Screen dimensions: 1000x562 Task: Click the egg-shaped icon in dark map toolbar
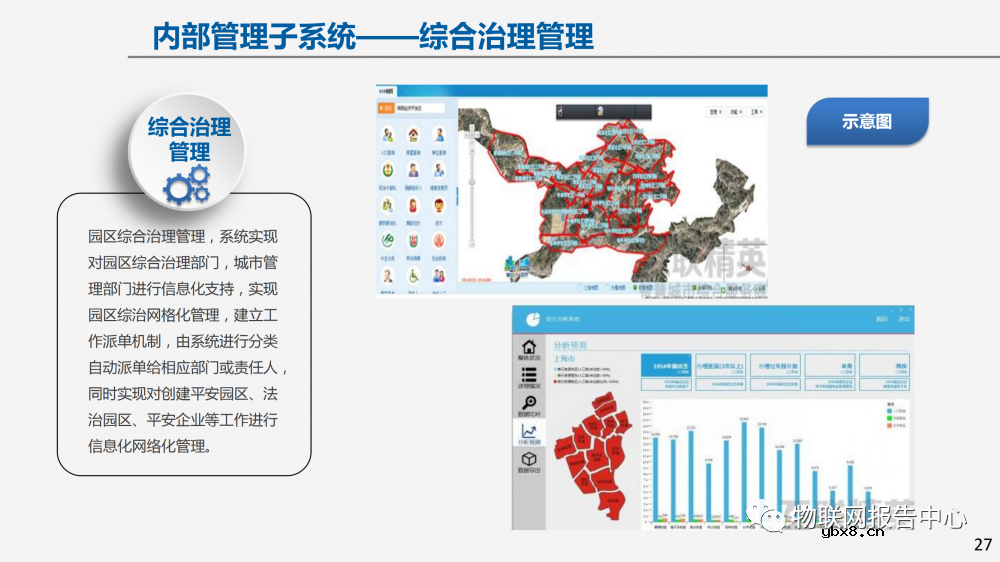(599, 112)
